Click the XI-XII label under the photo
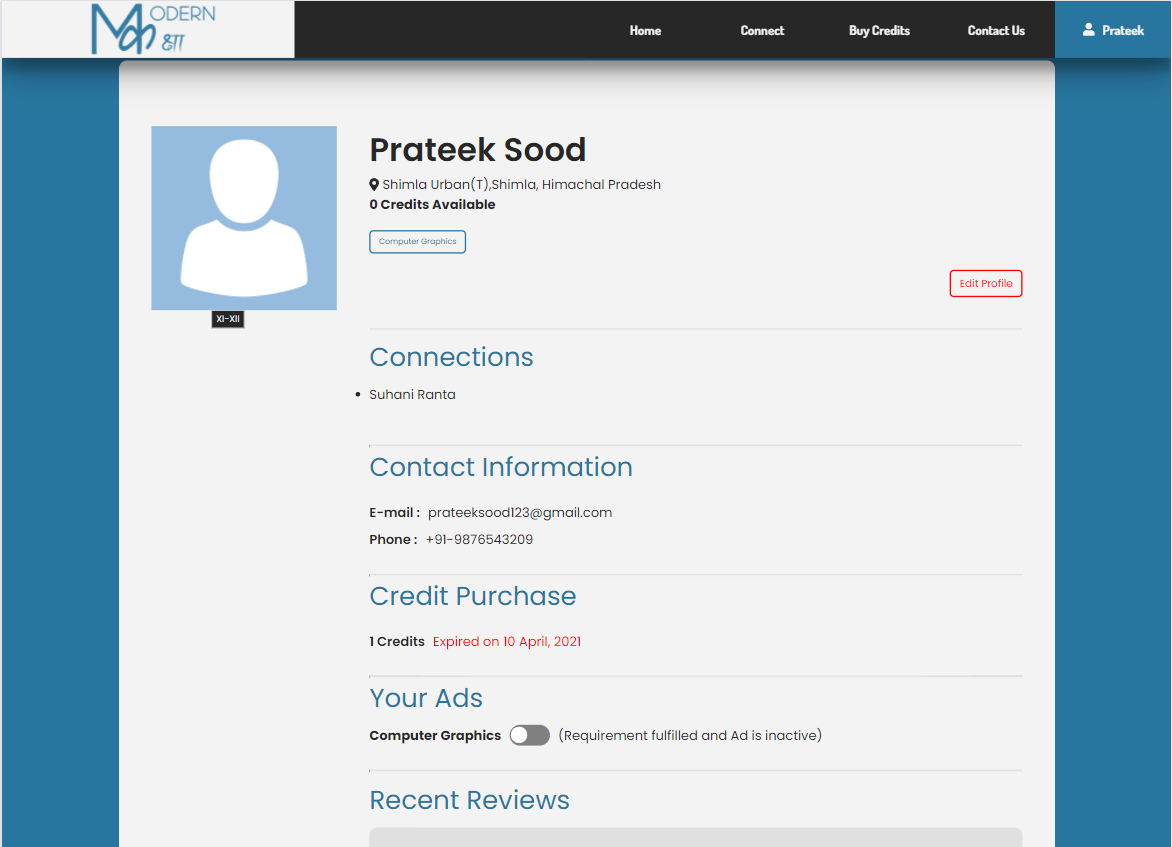 [x=227, y=319]
